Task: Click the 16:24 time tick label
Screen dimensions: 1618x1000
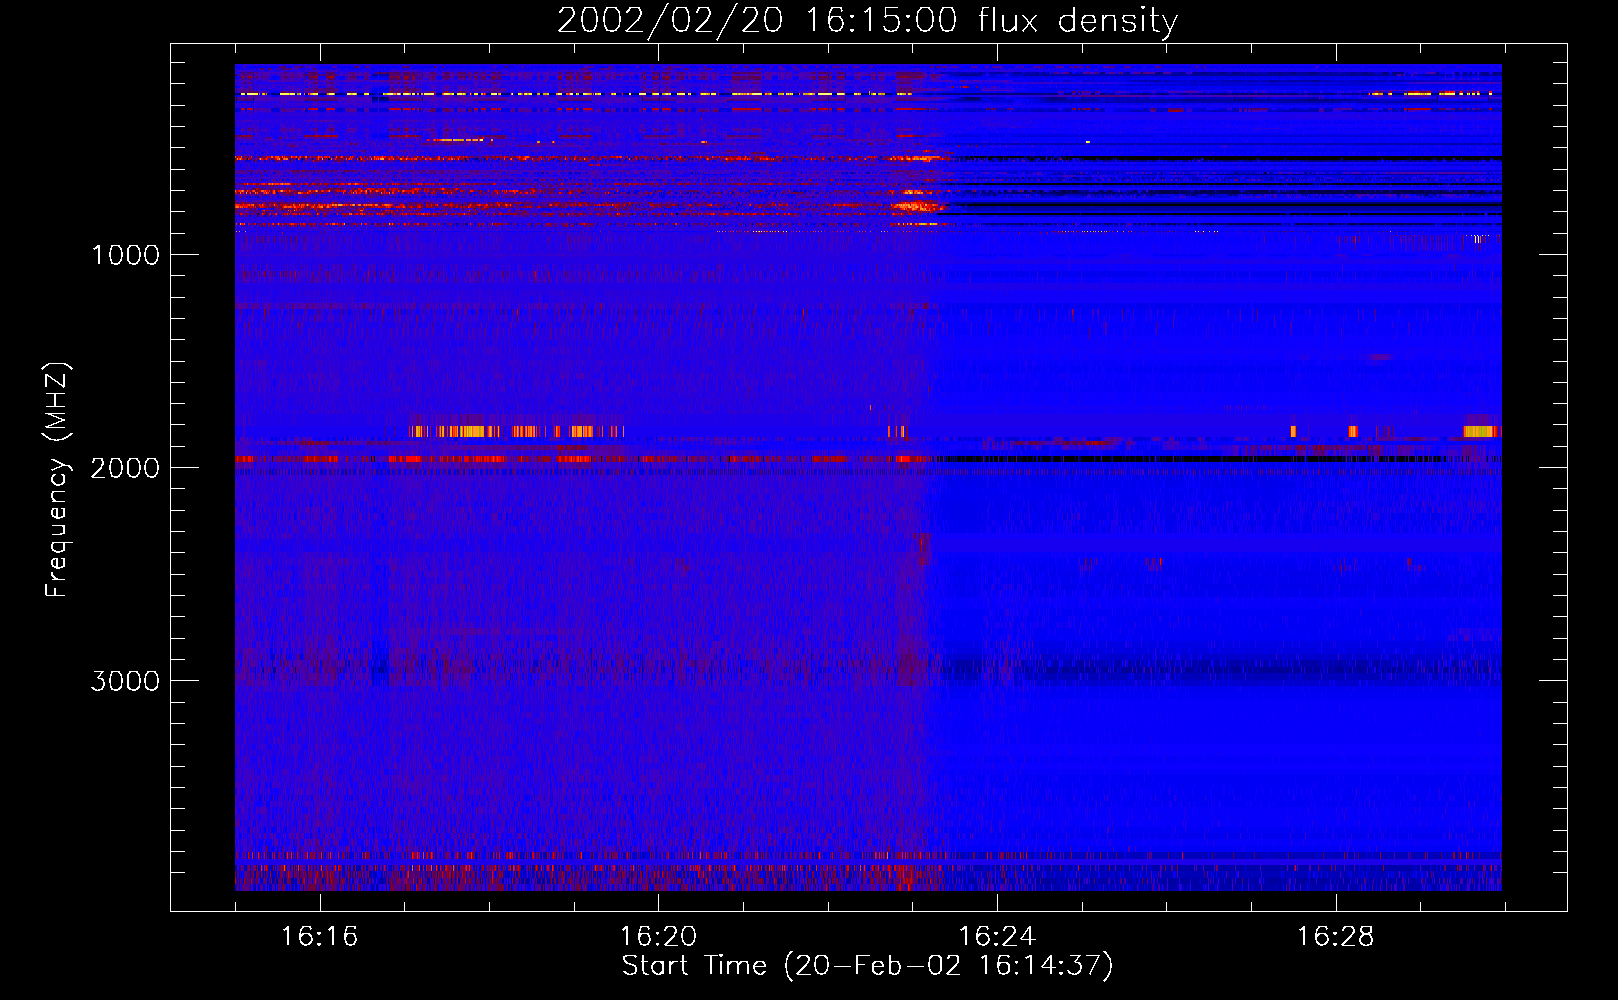Action: click(x=996, y=936)
